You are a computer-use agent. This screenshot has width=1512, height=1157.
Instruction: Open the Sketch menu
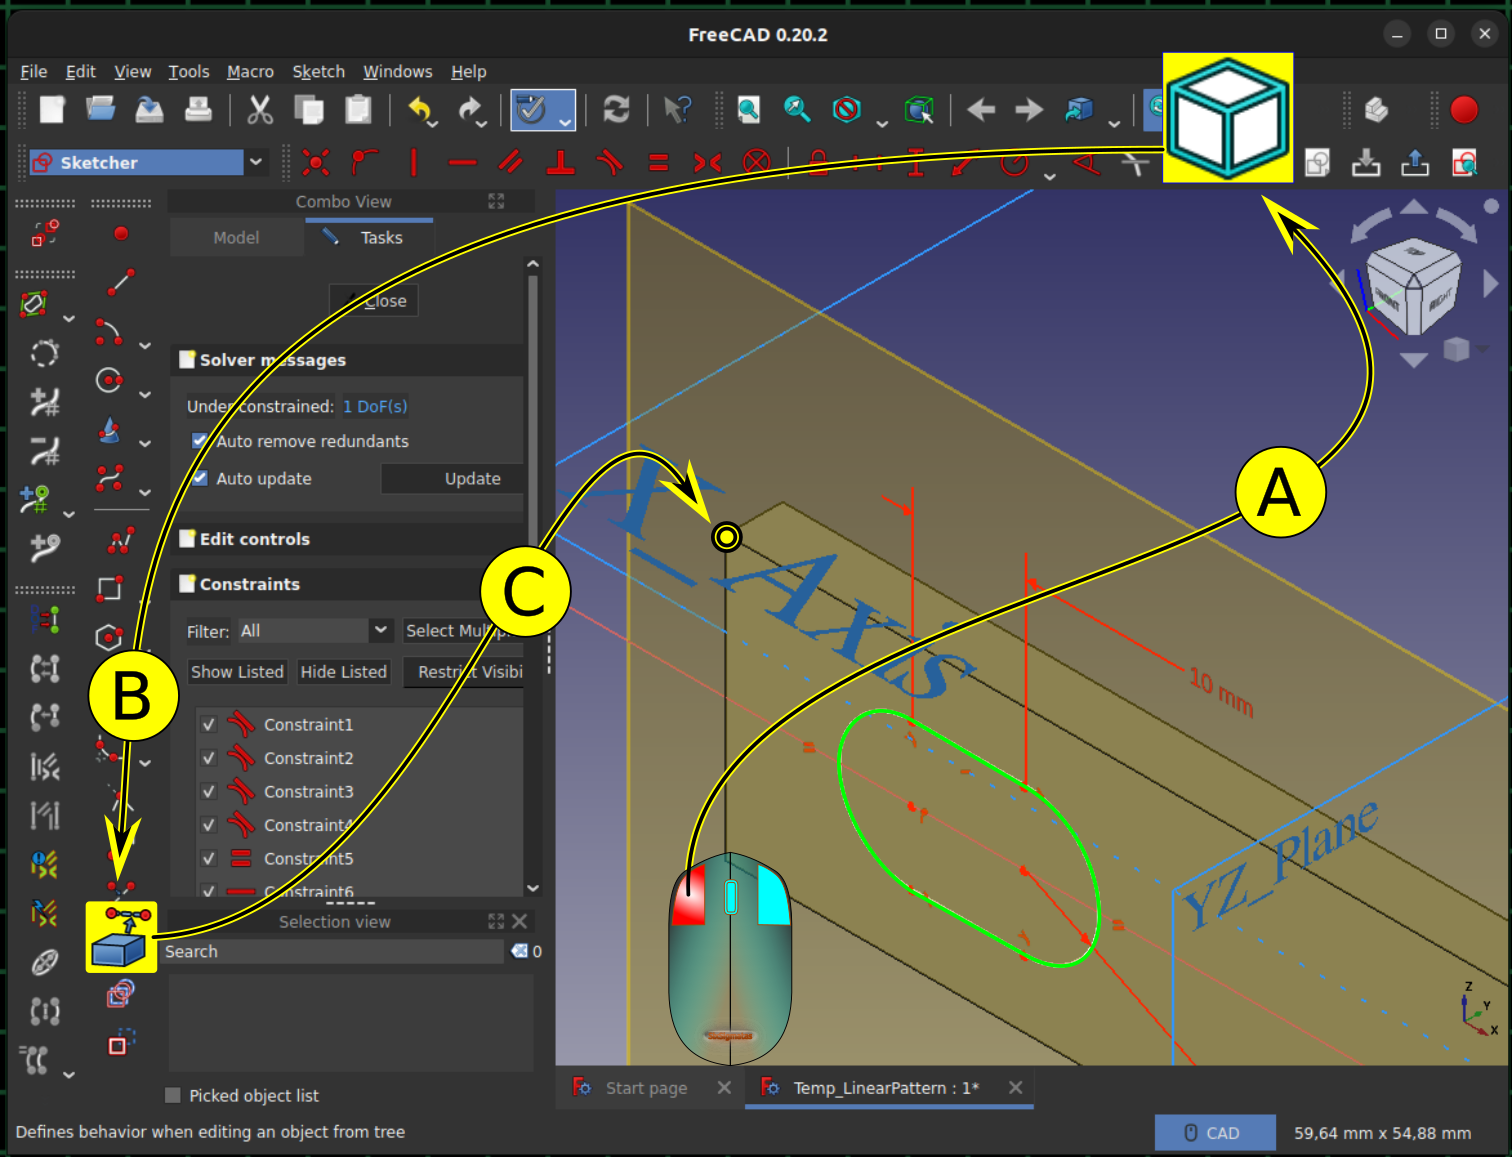[318, 72]
